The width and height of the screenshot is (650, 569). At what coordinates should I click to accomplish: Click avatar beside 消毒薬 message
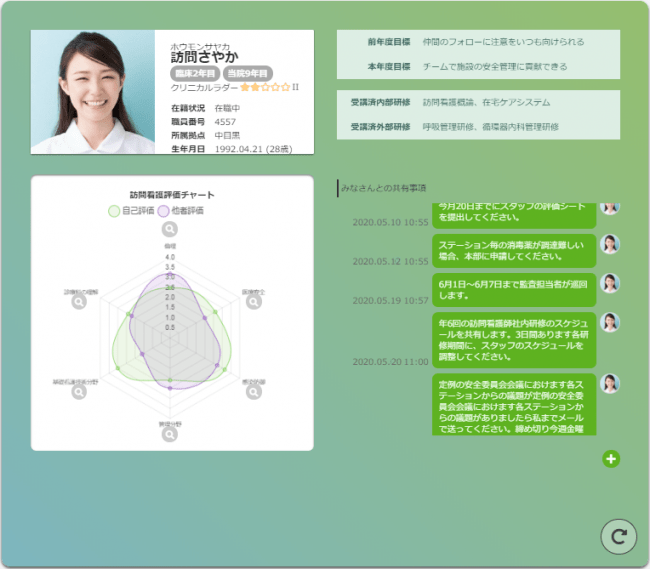coord(610,244)
